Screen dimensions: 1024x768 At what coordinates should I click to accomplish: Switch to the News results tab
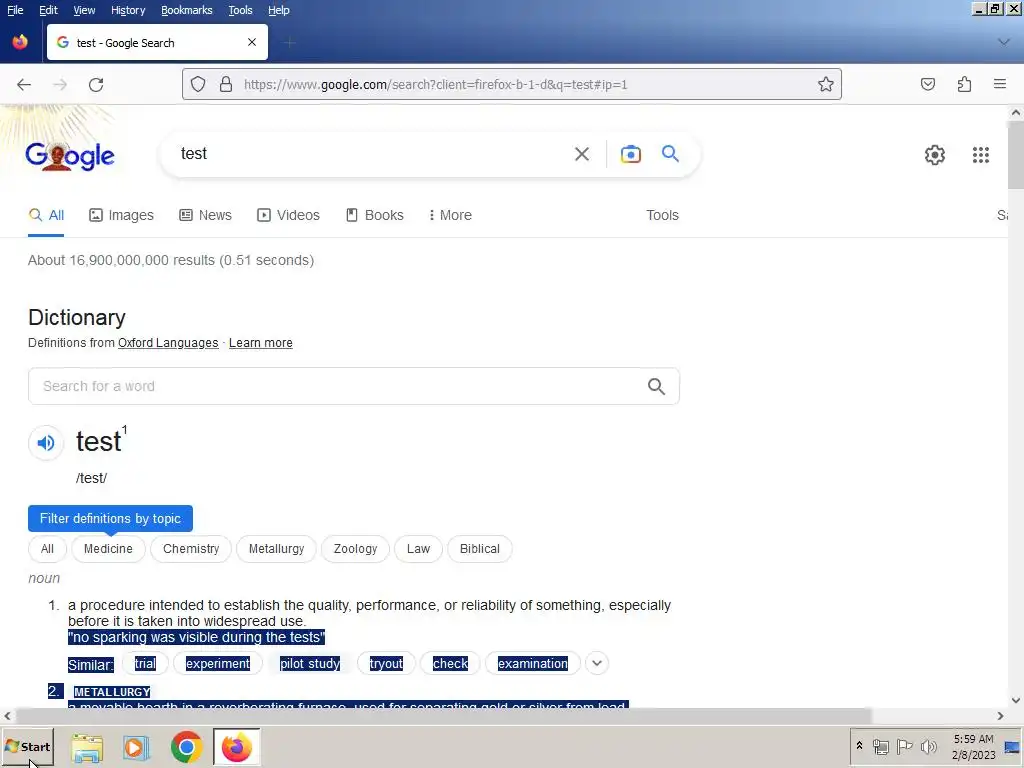click(x=206, y=216)
